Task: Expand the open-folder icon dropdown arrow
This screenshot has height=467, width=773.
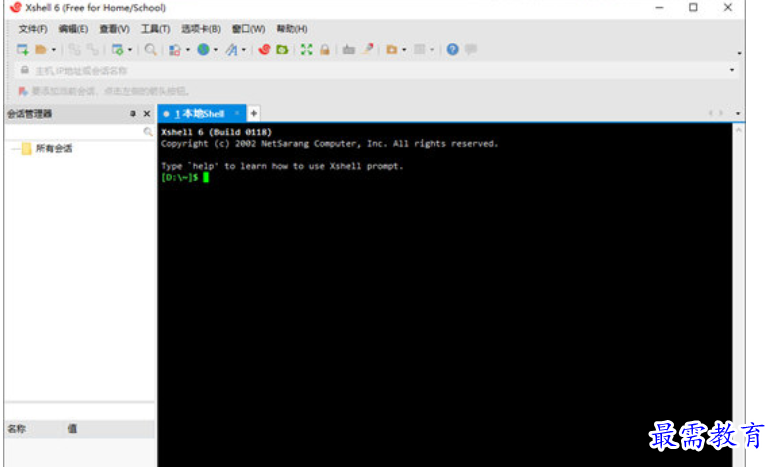Action: tap(53, 50)
